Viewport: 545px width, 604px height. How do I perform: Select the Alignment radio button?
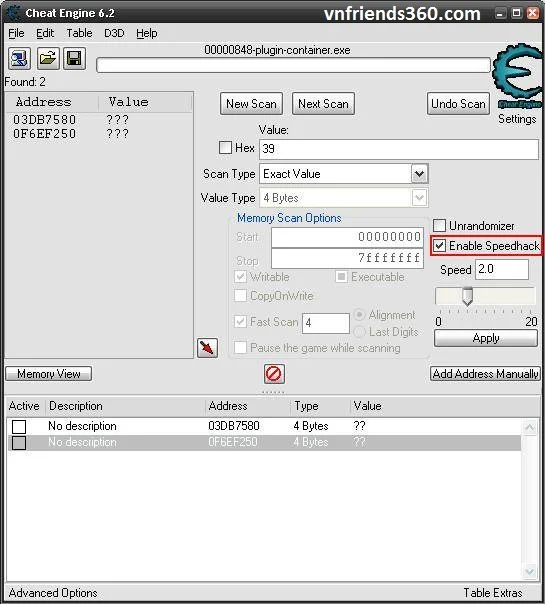(359, 315)
